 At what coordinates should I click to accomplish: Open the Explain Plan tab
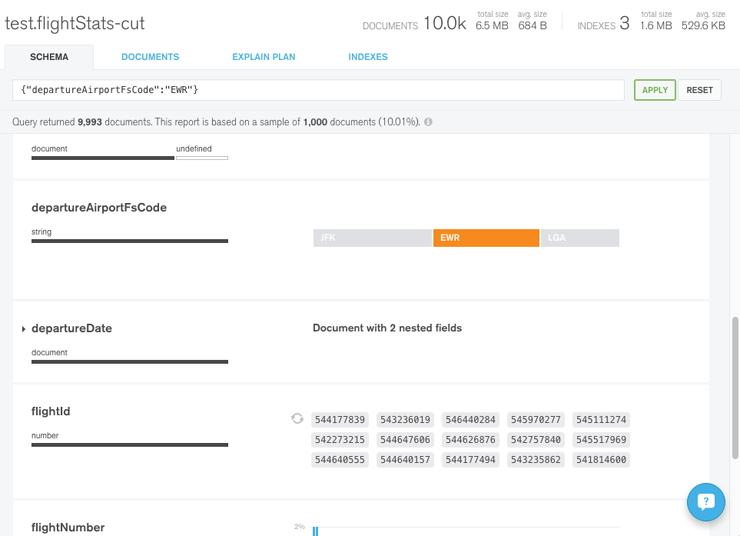pyautogui.click(x=263, y=57)
